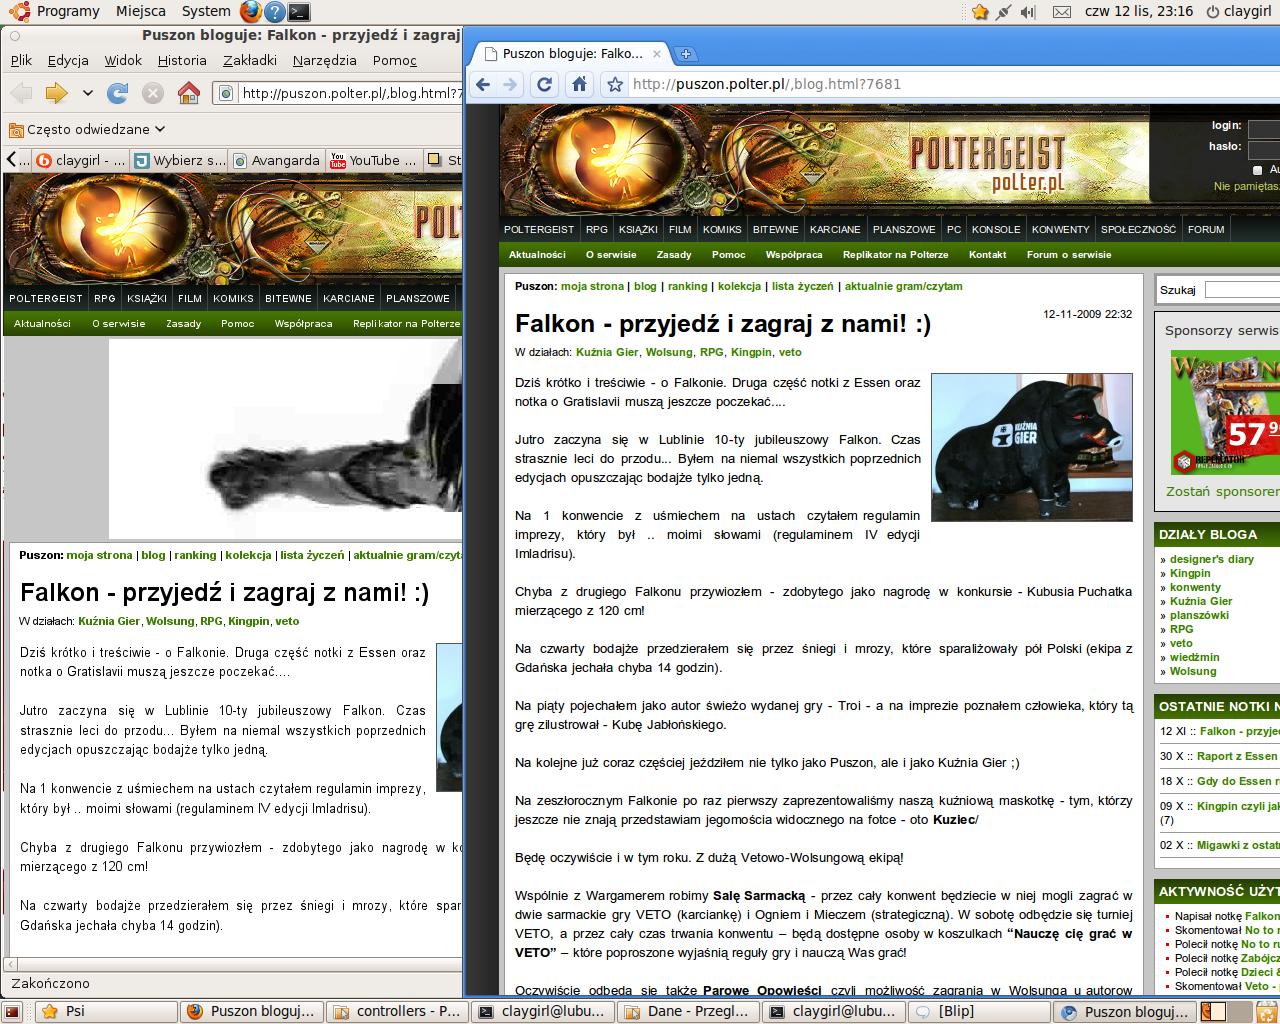Screen dimensions: 1280x1024
Task: Click PLANSZOWE in Chrome page navigation
Action: tap(904, 229)
